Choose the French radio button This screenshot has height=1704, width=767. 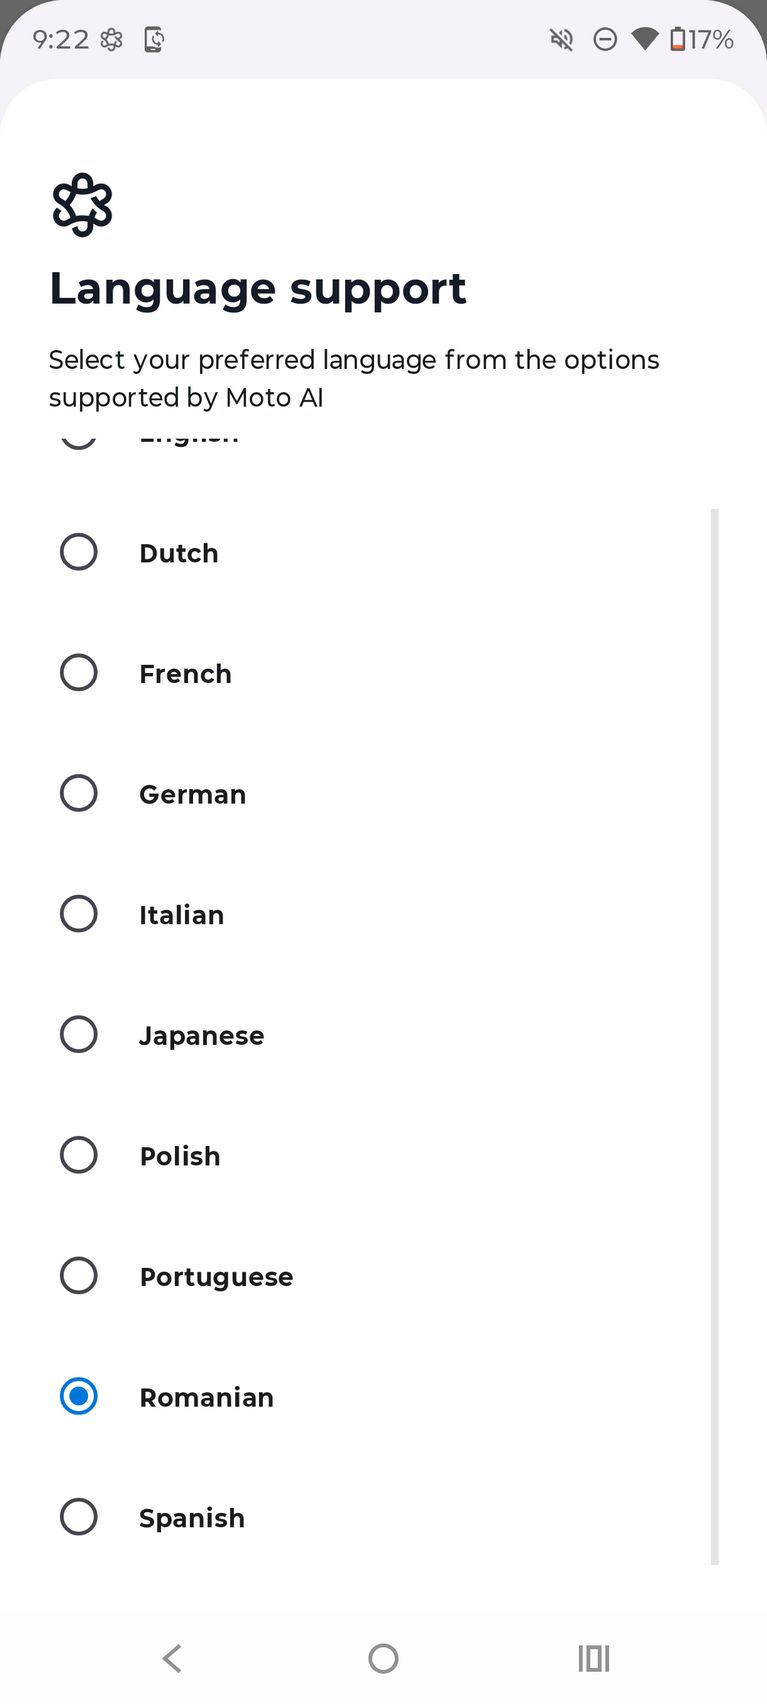point(79,673)
